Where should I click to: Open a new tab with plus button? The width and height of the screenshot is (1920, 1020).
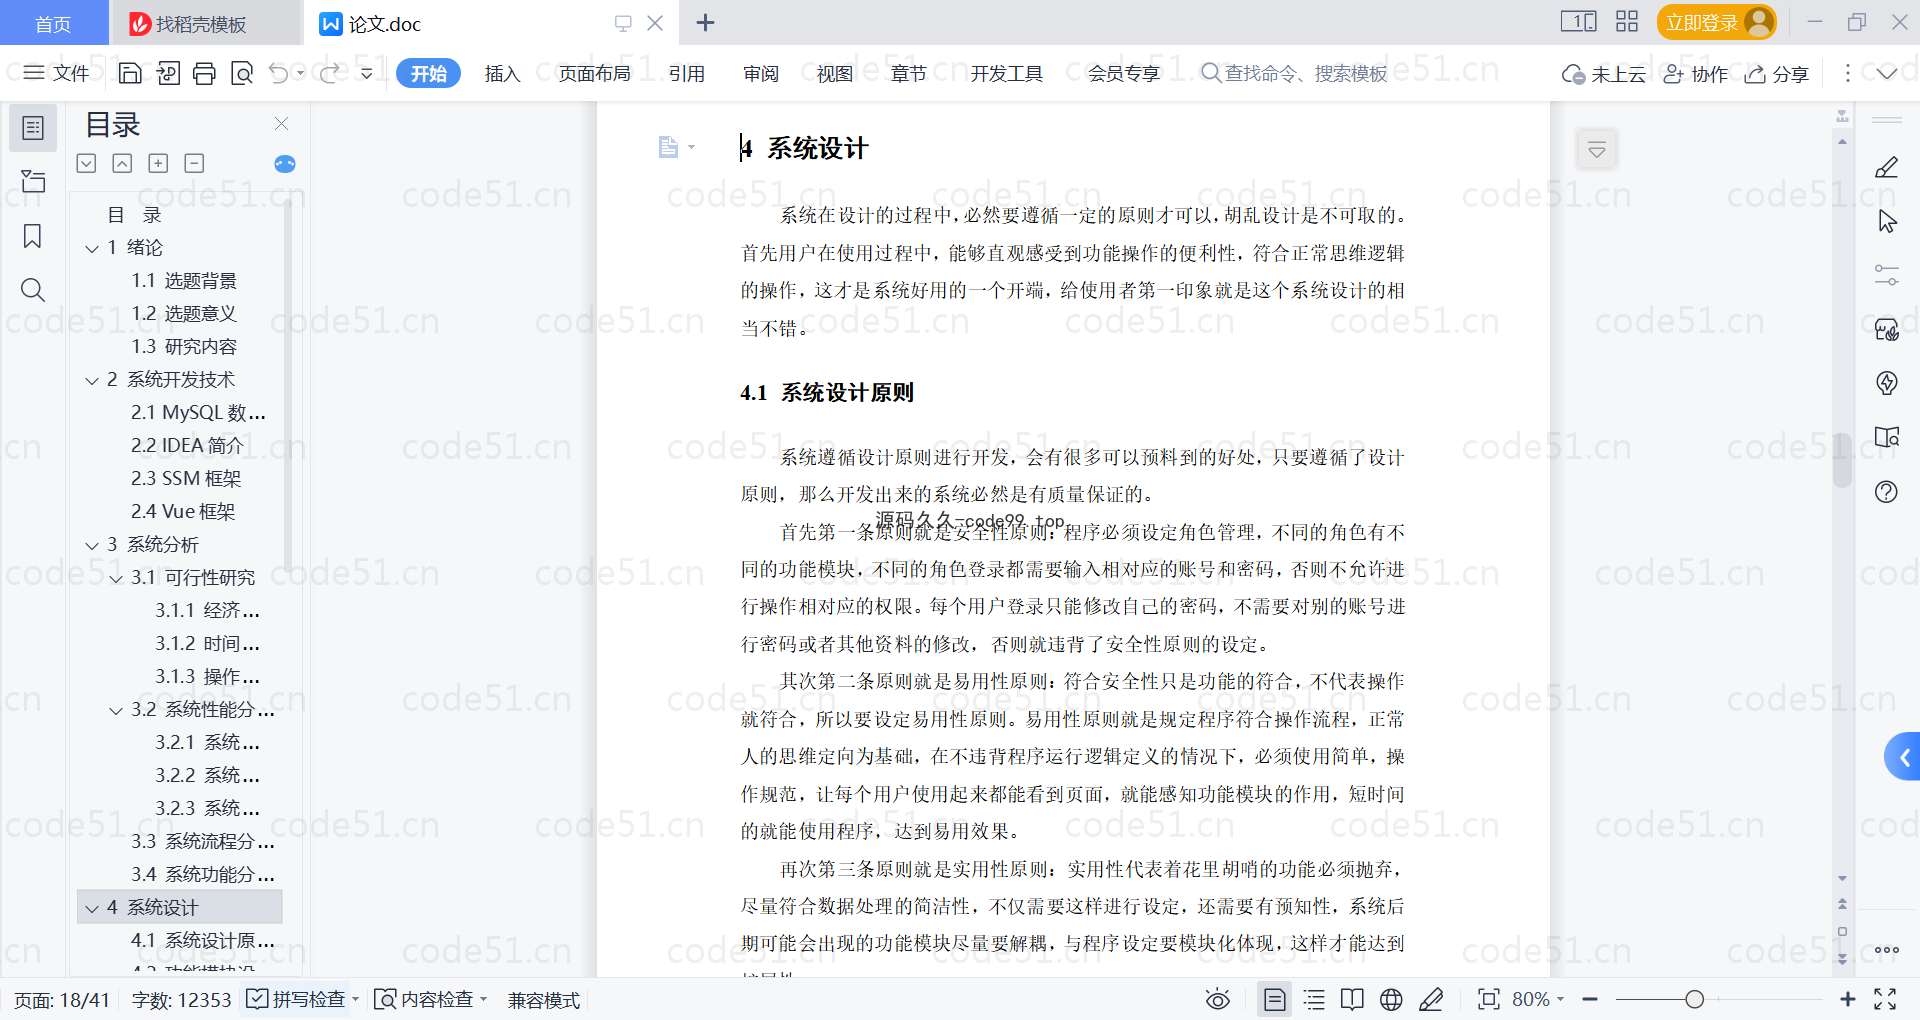coord(705,23)
